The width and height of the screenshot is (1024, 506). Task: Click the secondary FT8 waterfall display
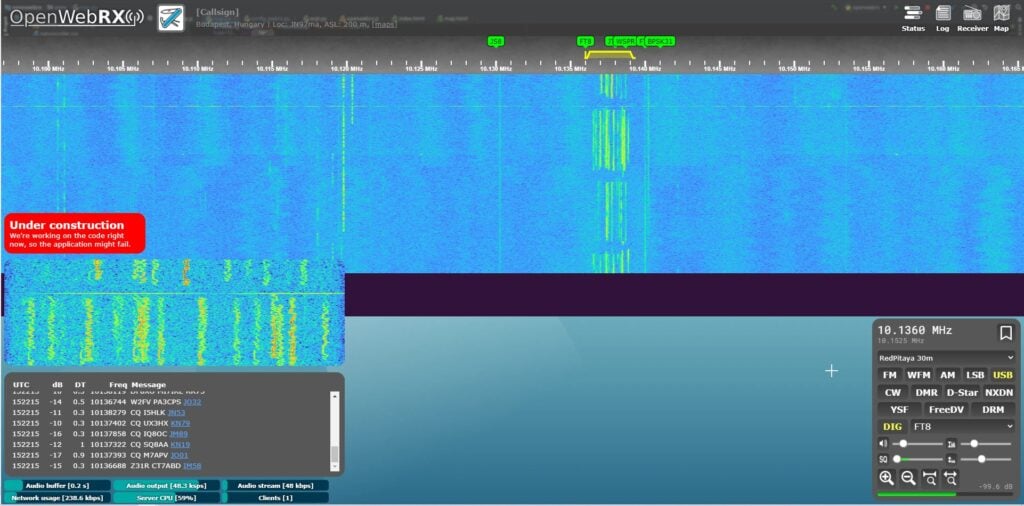pyautogui.click(x=174, y=312)
